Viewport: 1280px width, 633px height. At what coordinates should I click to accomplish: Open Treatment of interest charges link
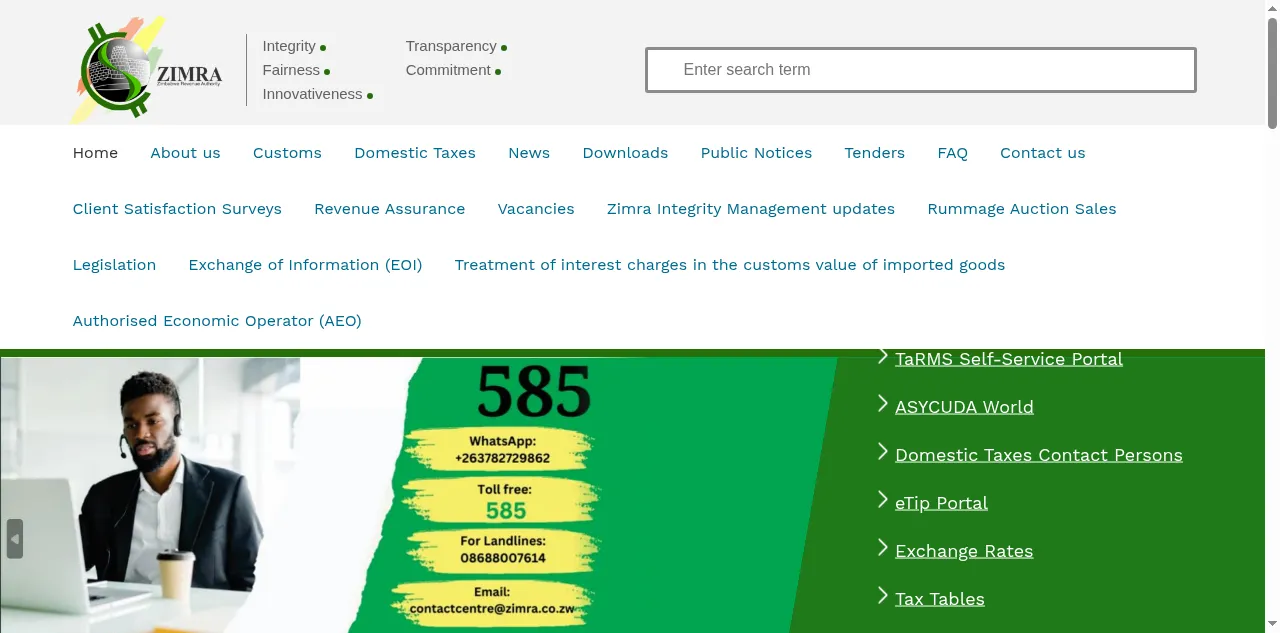pyautogui.click(x=730, y=265)
